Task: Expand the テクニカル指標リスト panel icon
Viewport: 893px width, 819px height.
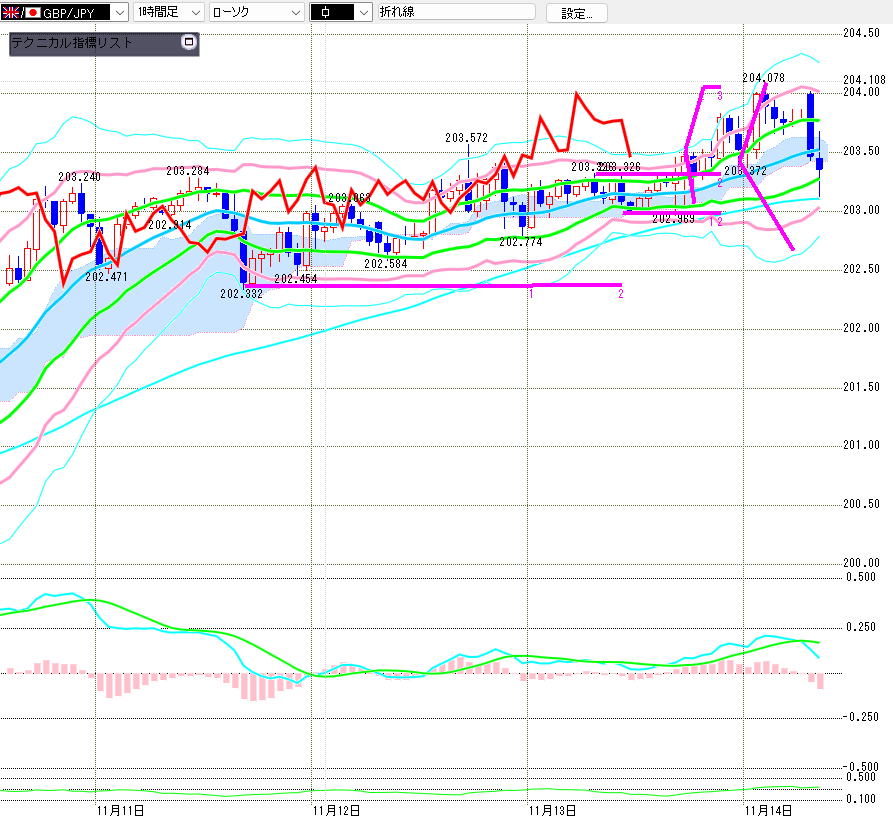Action: pos(187,43)
